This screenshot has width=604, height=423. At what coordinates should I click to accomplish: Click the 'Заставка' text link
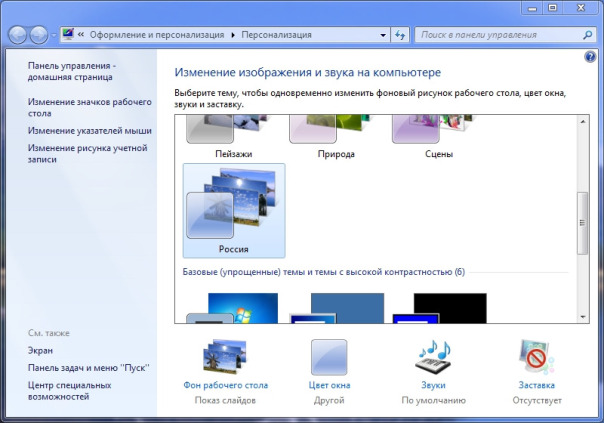click(537, 385)
